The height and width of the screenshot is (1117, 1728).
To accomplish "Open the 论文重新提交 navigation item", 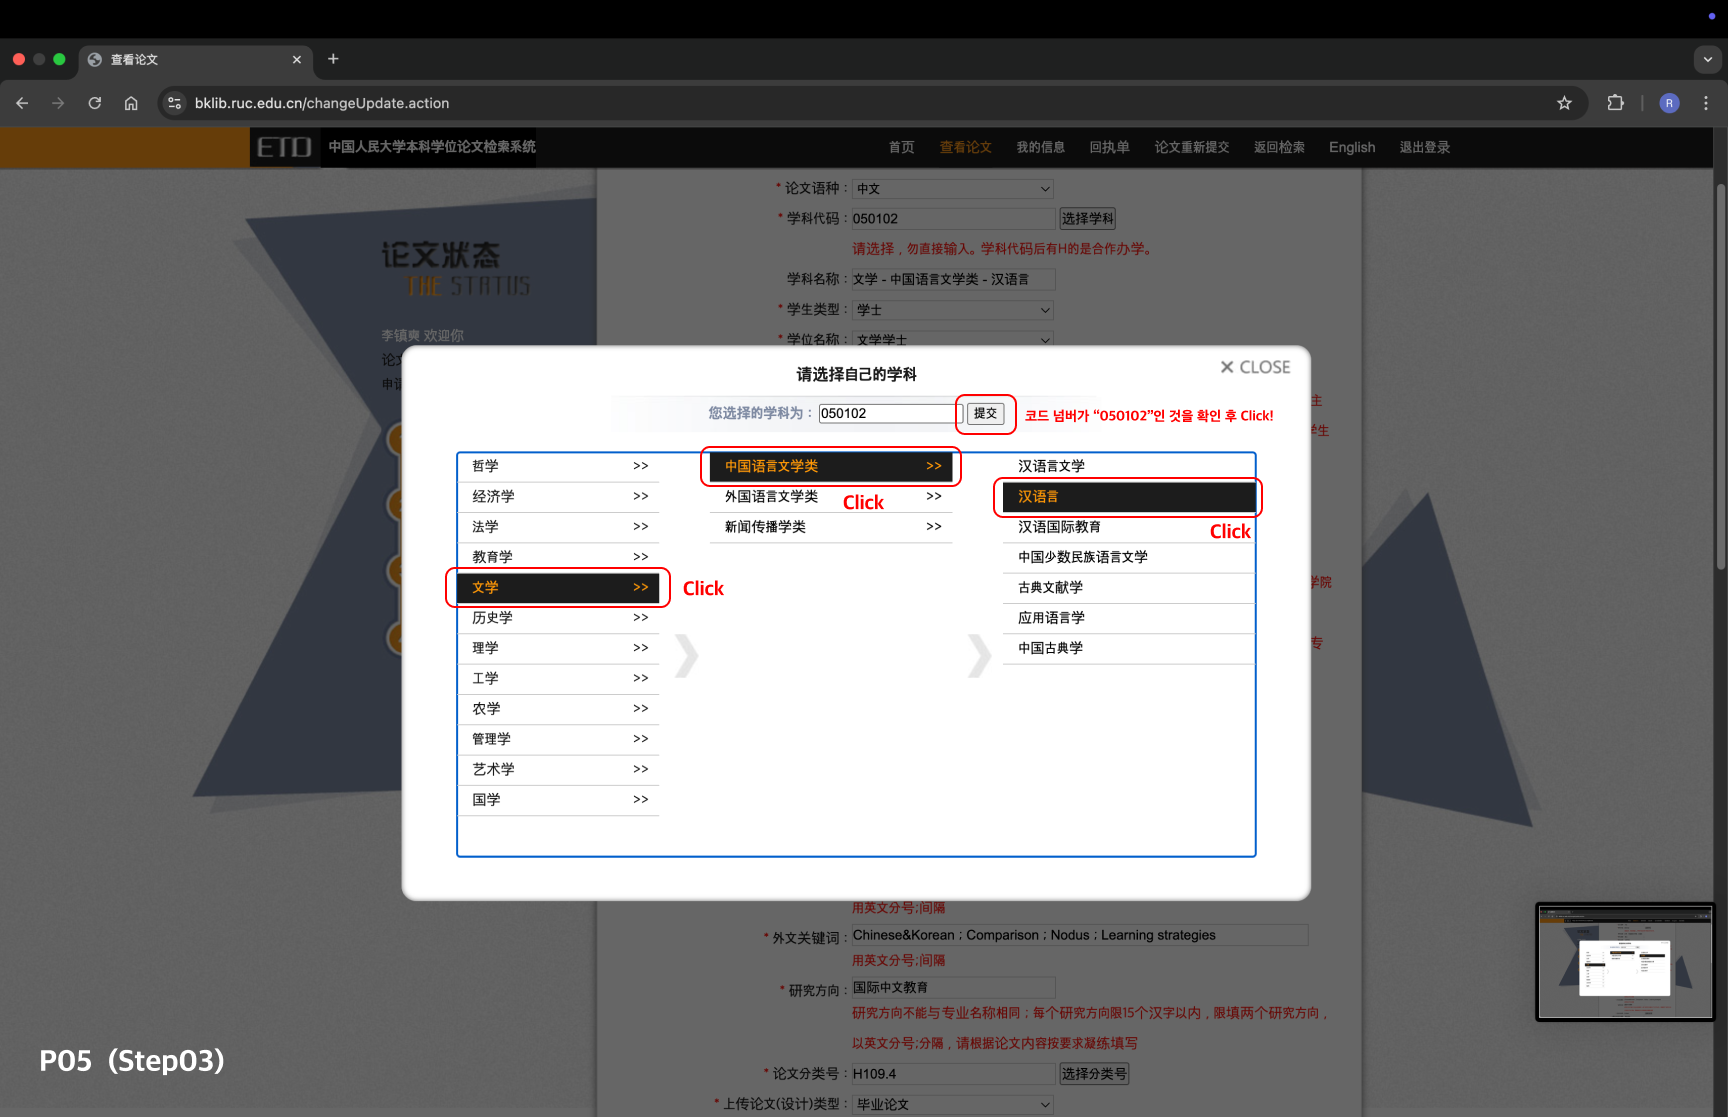I will (1192, 147).
